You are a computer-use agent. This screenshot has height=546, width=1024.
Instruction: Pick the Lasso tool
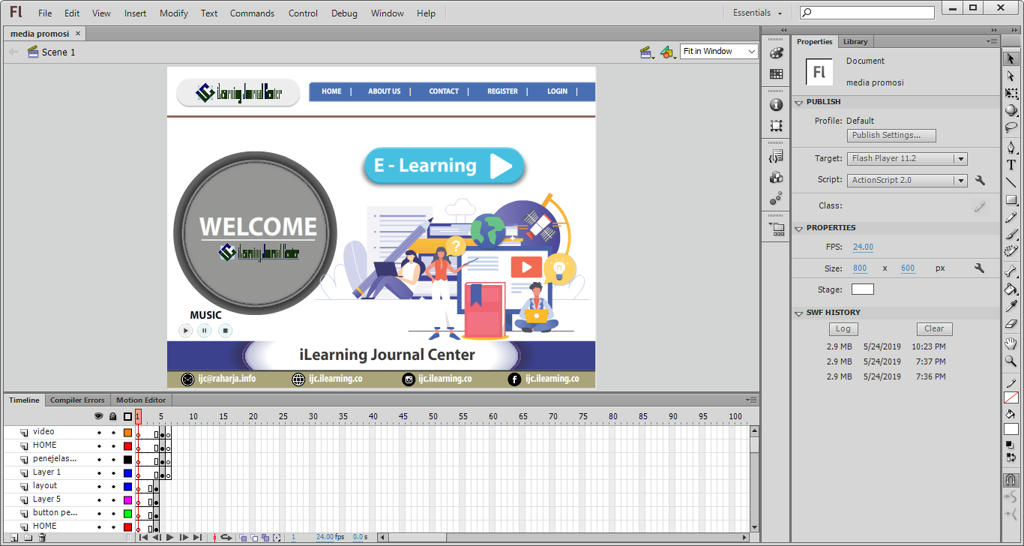pos(1011,128)
